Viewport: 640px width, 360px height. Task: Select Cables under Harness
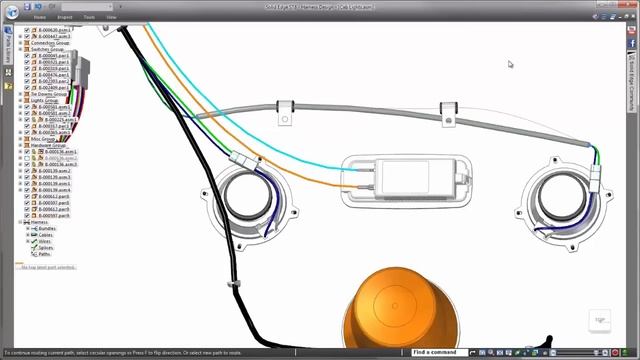[x=46, y=235]
